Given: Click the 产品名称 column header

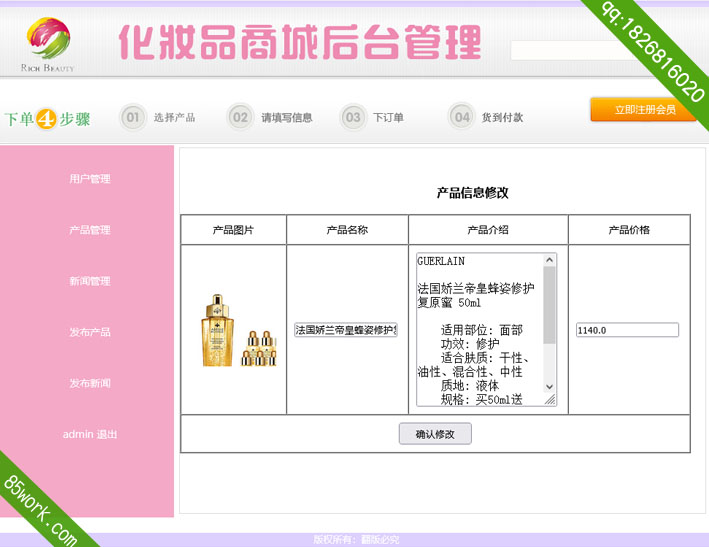Looking at the screenshot, I should (347, 230).
